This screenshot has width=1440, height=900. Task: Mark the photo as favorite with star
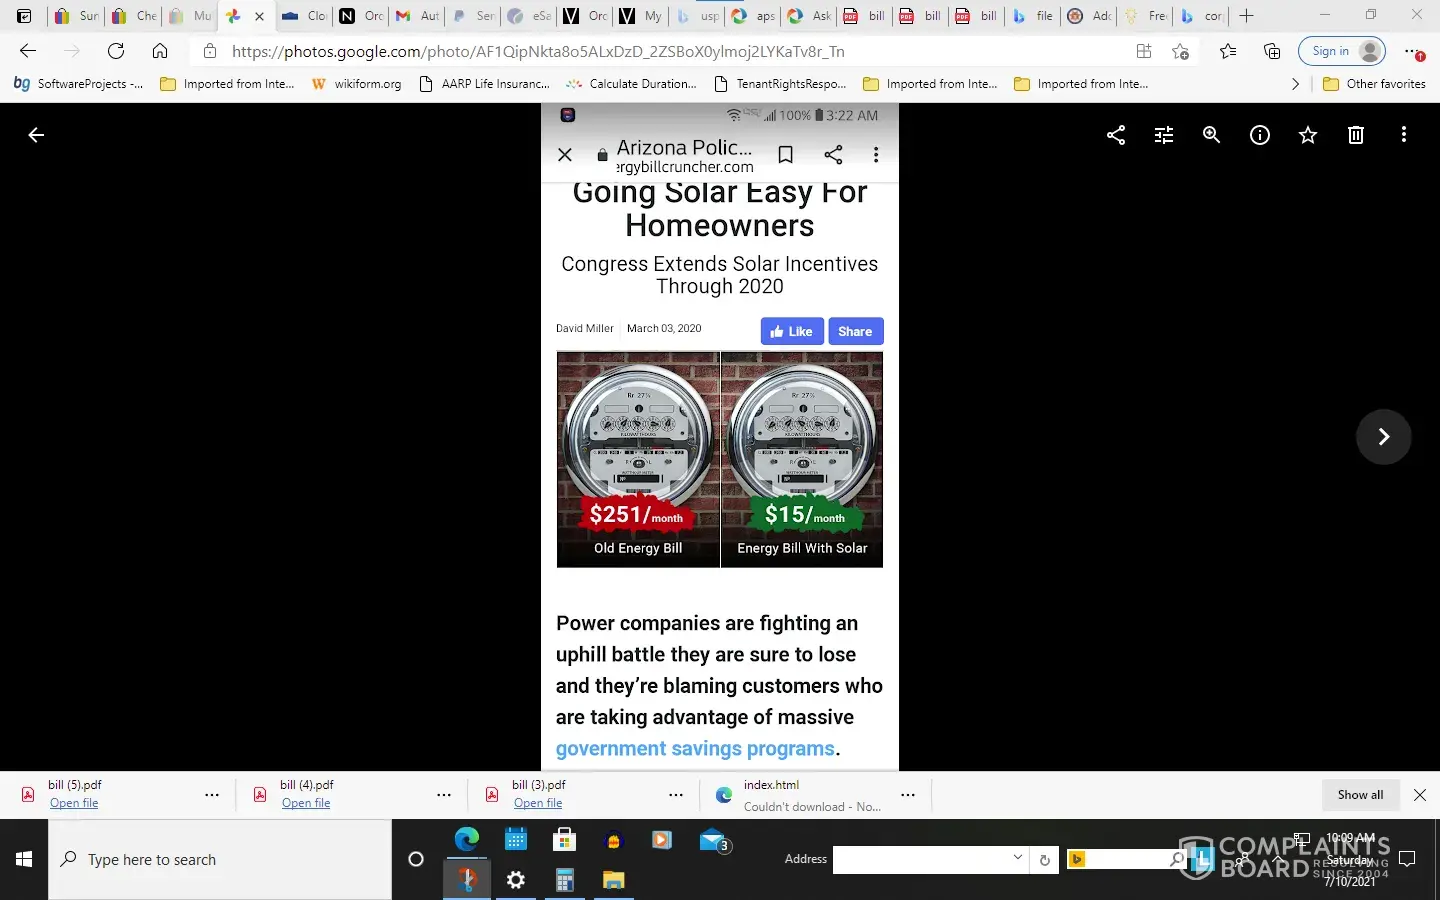[x=1308, y=135]
